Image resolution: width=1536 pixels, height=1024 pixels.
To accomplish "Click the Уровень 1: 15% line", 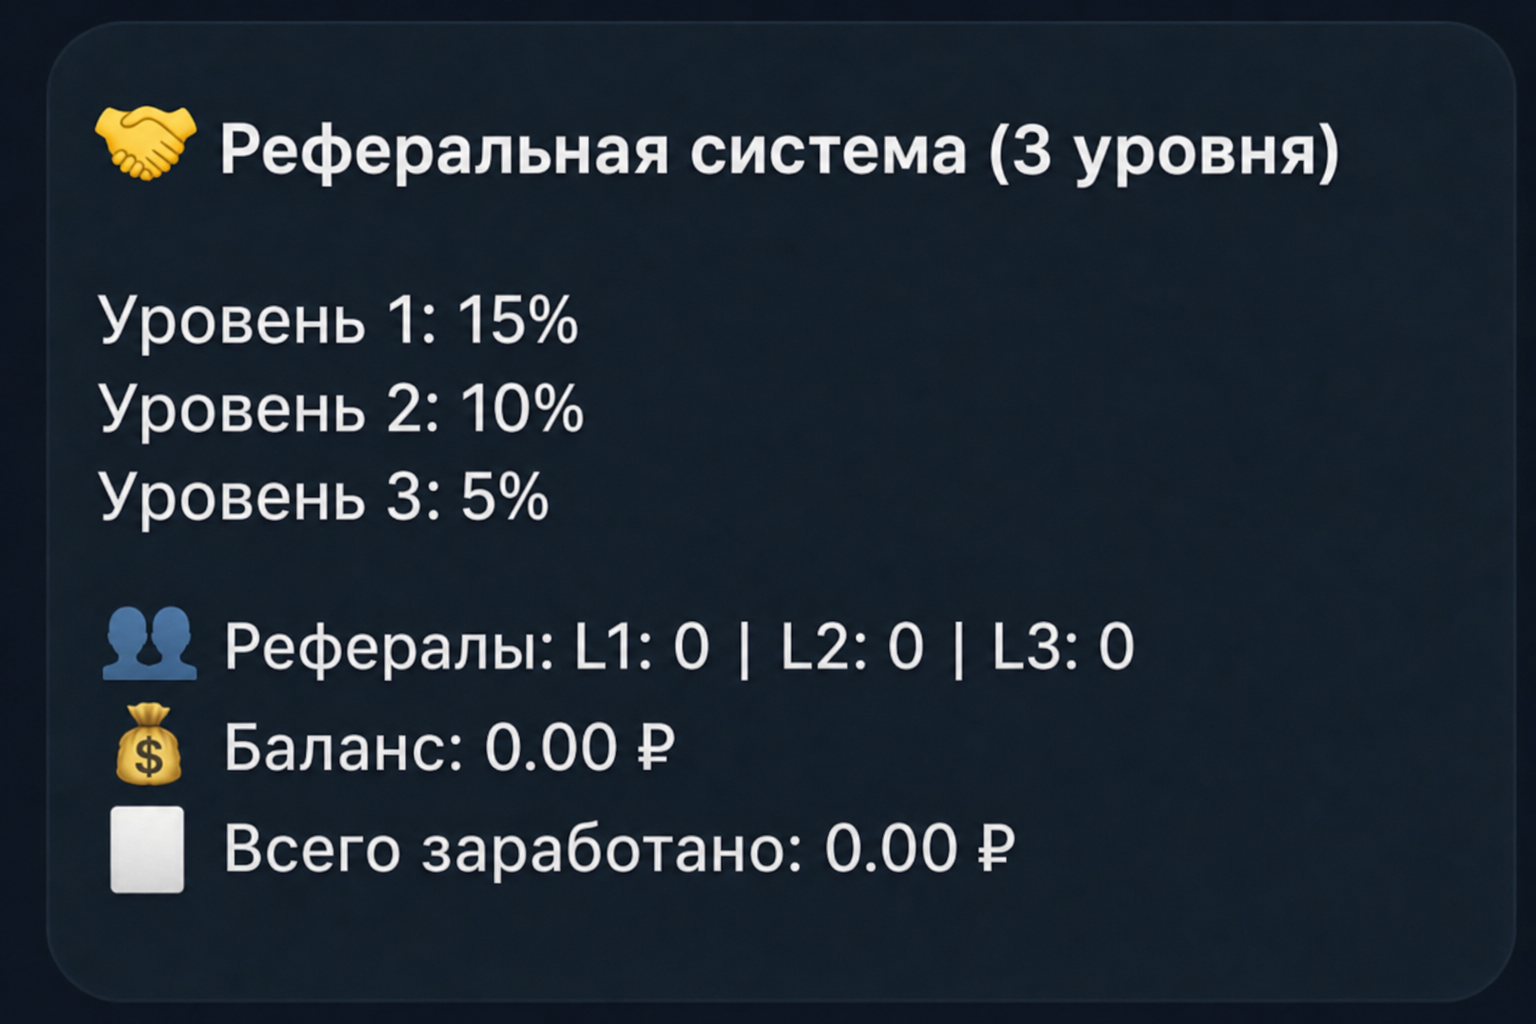I will 339,322.
